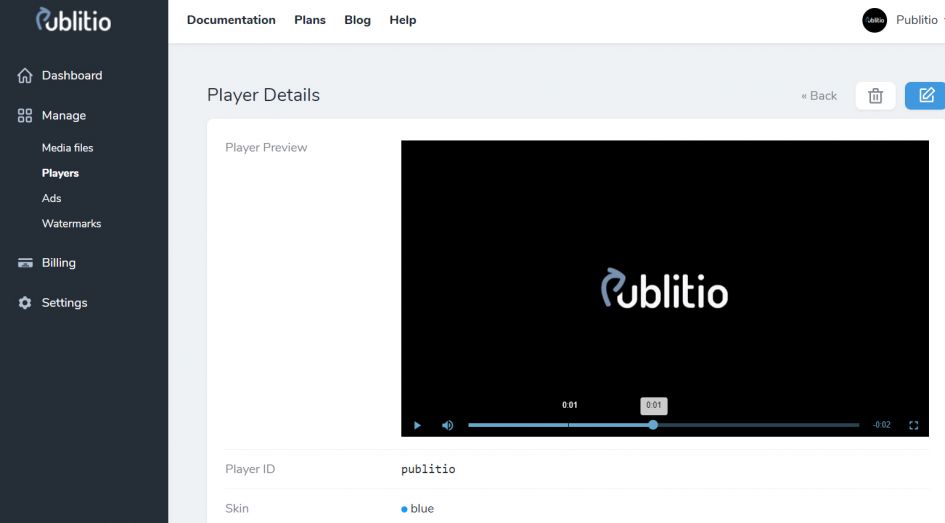Click the blue skin color dot

click(404, 509)
